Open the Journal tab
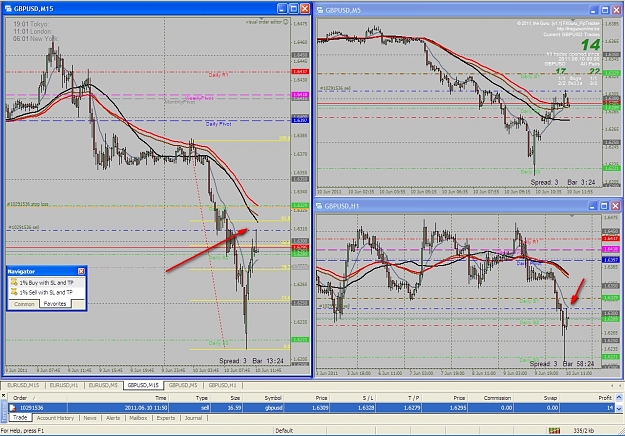The image size is (625, 436). pos(193,418)
